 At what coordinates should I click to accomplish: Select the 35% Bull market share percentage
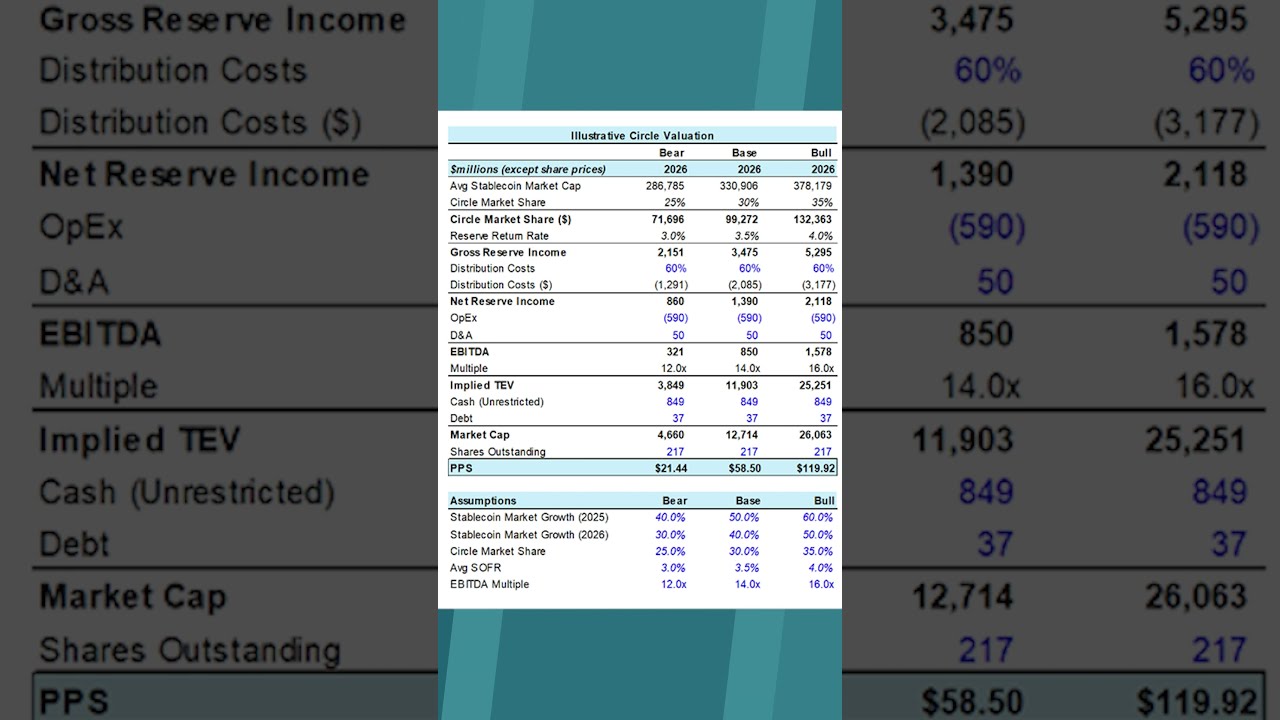click(822, 202)
